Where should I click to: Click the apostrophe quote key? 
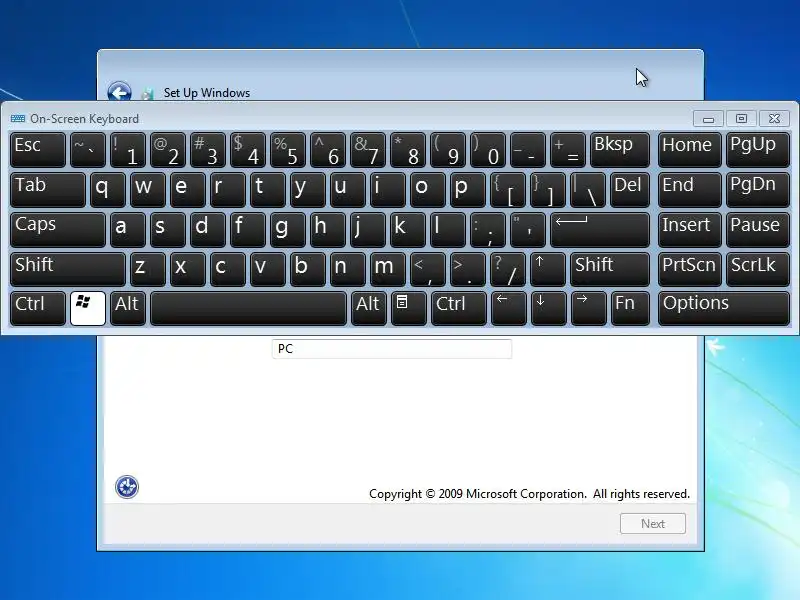pos(528,230)
